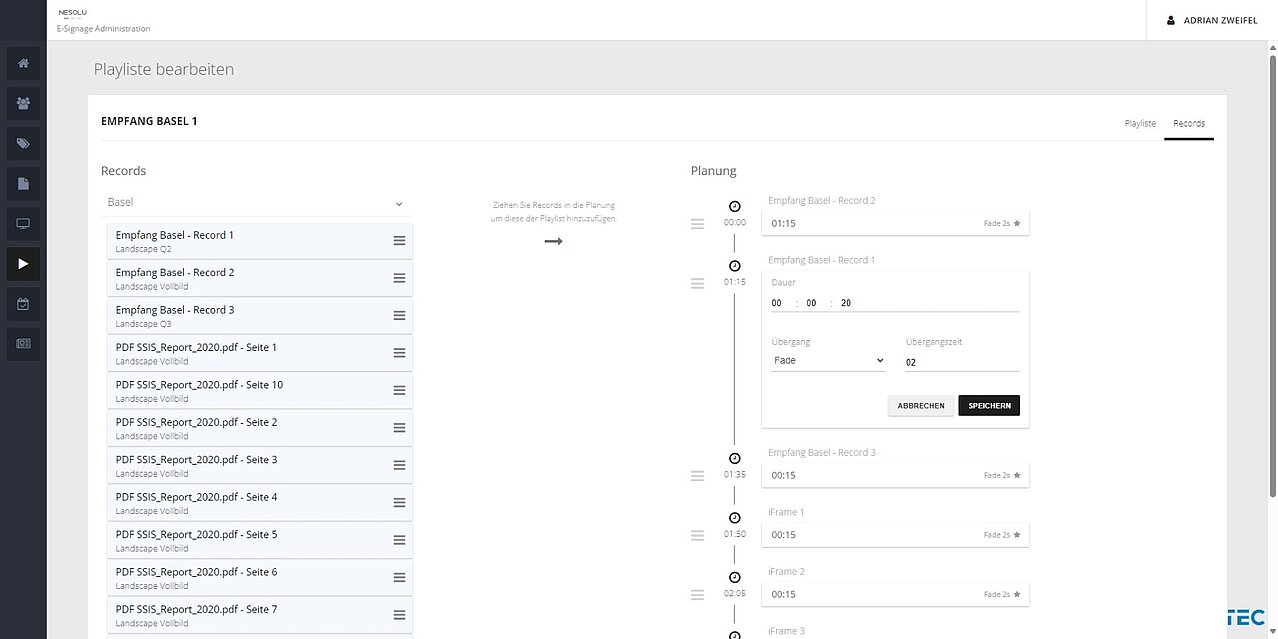Click the drag handle on Empfang Basel - Record 3 list row

pyautogui.click(x=399, y=316)
